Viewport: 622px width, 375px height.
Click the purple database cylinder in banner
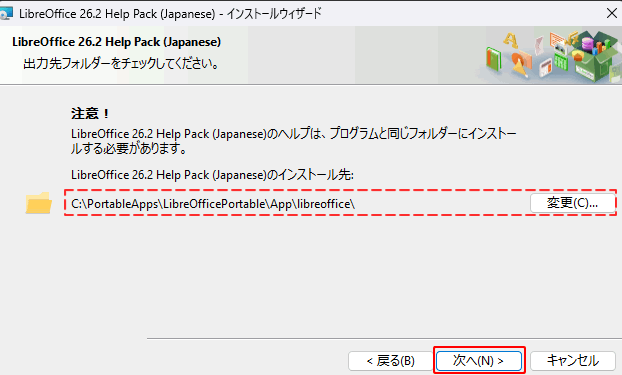pyautogui.click(x=587, y=44)
